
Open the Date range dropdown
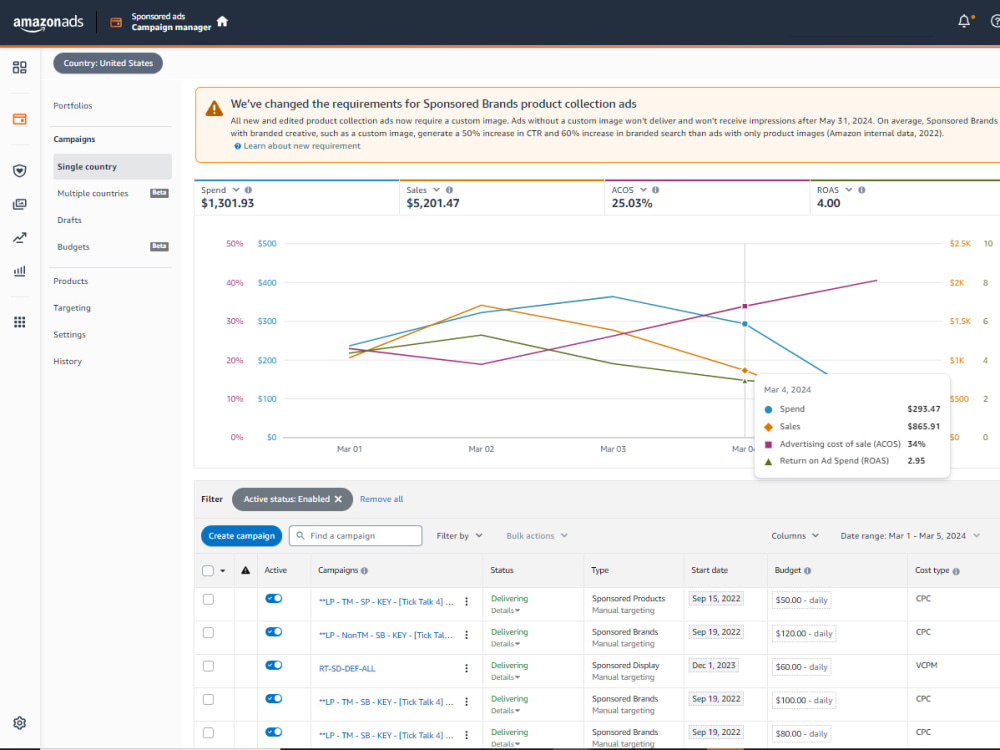pos(910,536)
